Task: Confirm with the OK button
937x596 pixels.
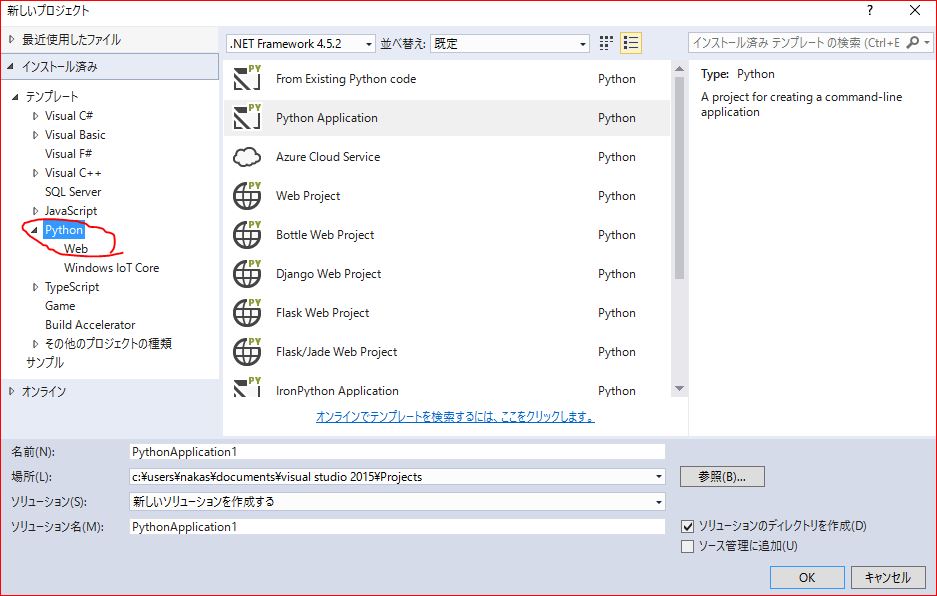Action: pyautogui.click(x=807, y=577)
